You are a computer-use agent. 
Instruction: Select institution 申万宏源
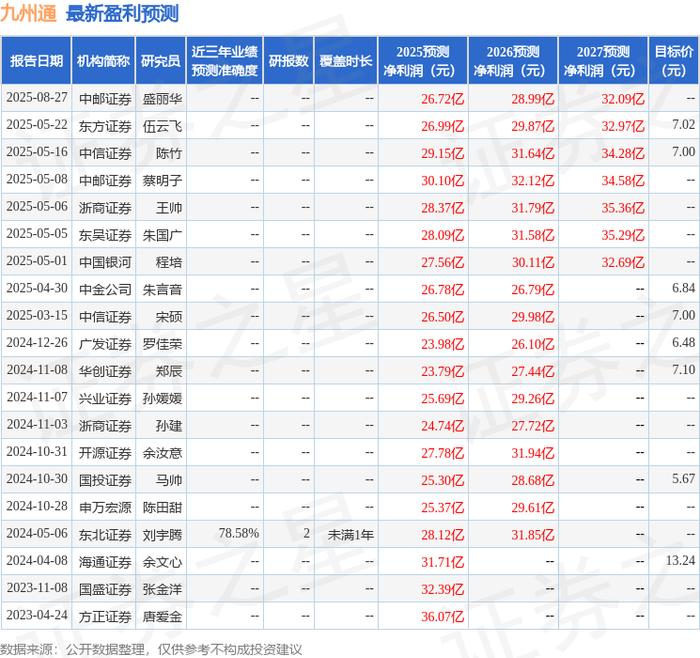105,508
